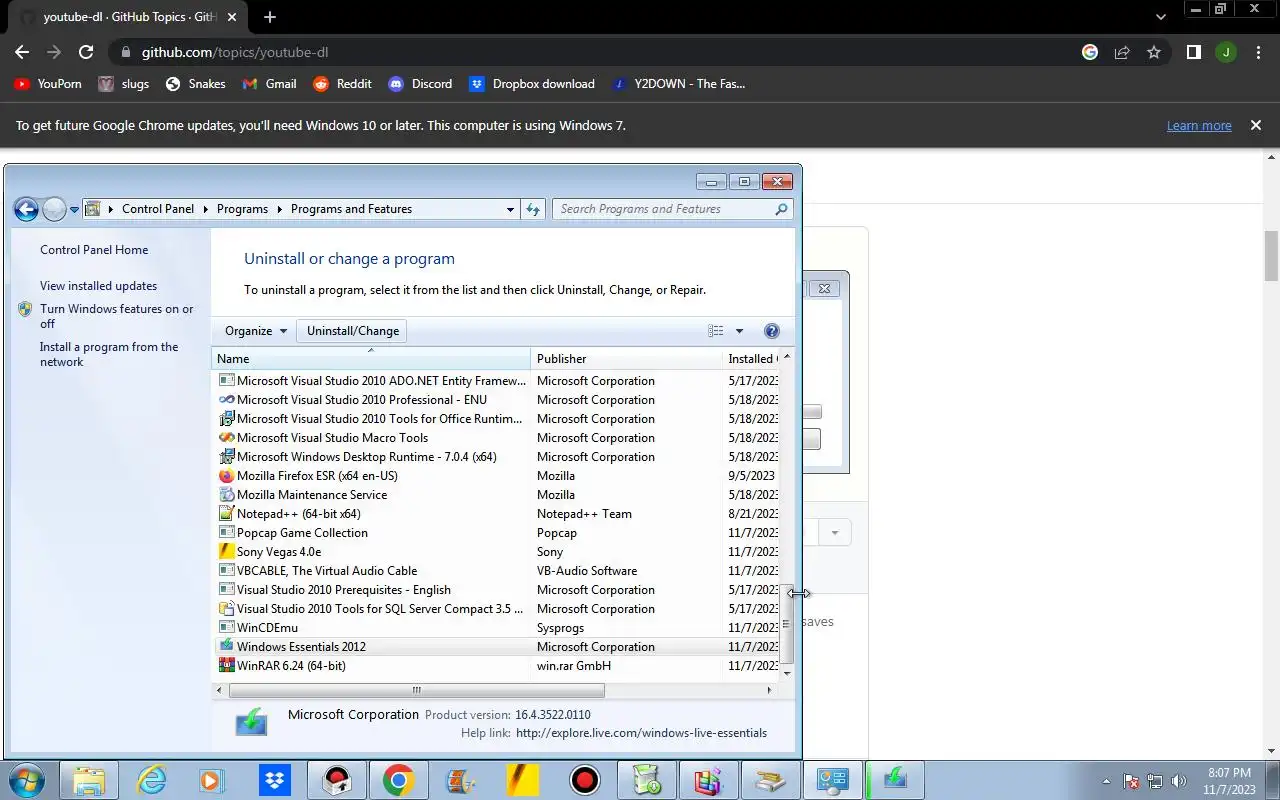Open the Control Panel taskbar window icon
Viewport: 1280px width, 800px height.
pyautogui.click(x=832, y=780)
